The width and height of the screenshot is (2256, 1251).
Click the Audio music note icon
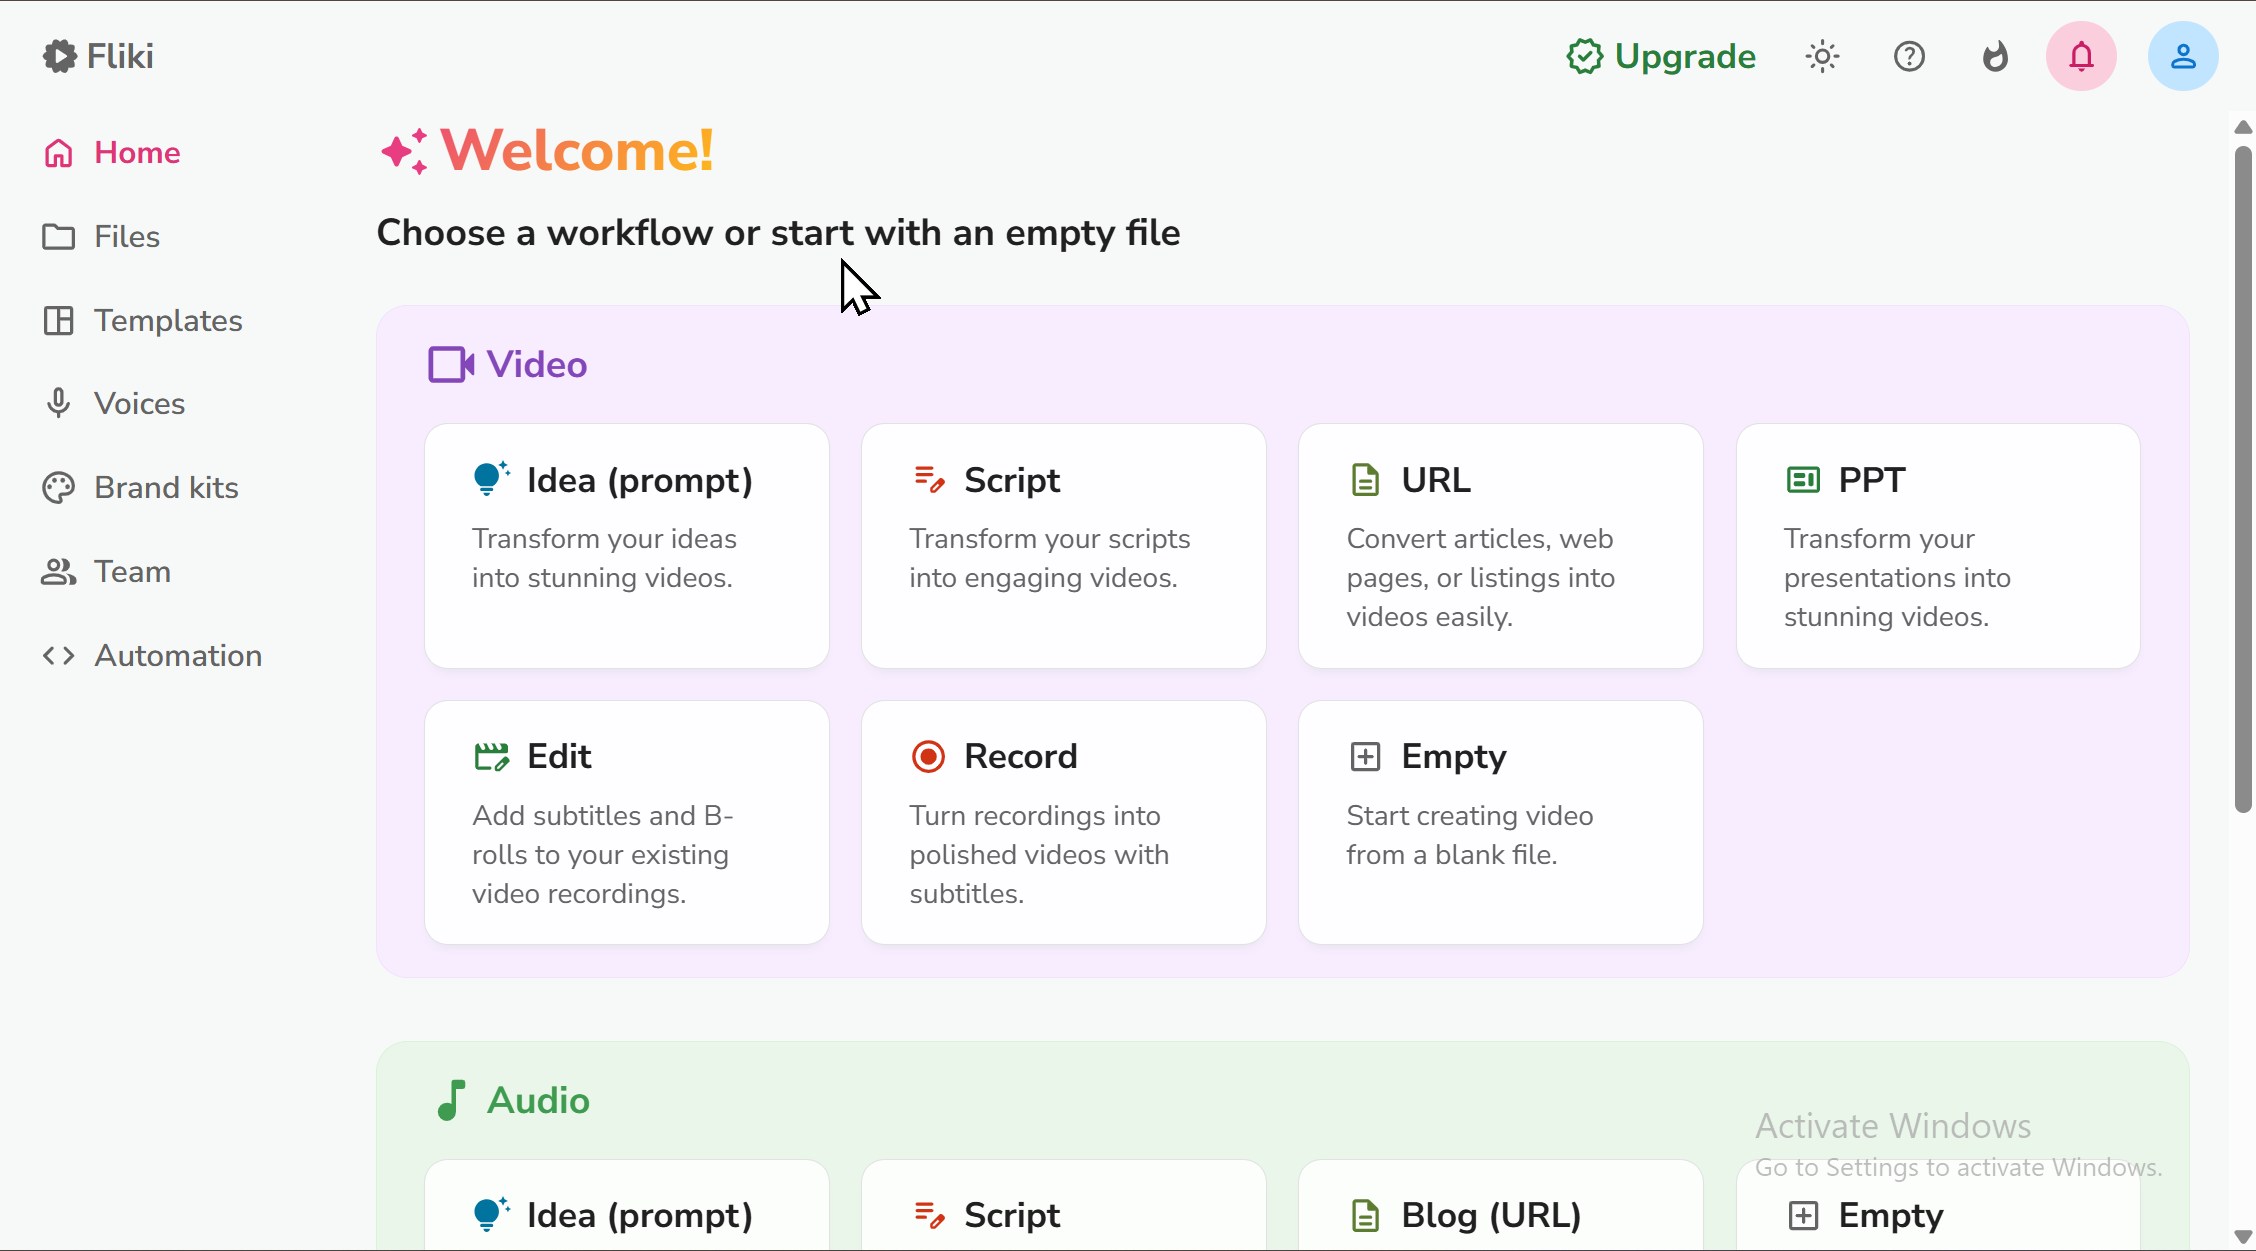tap(451, 1100)
